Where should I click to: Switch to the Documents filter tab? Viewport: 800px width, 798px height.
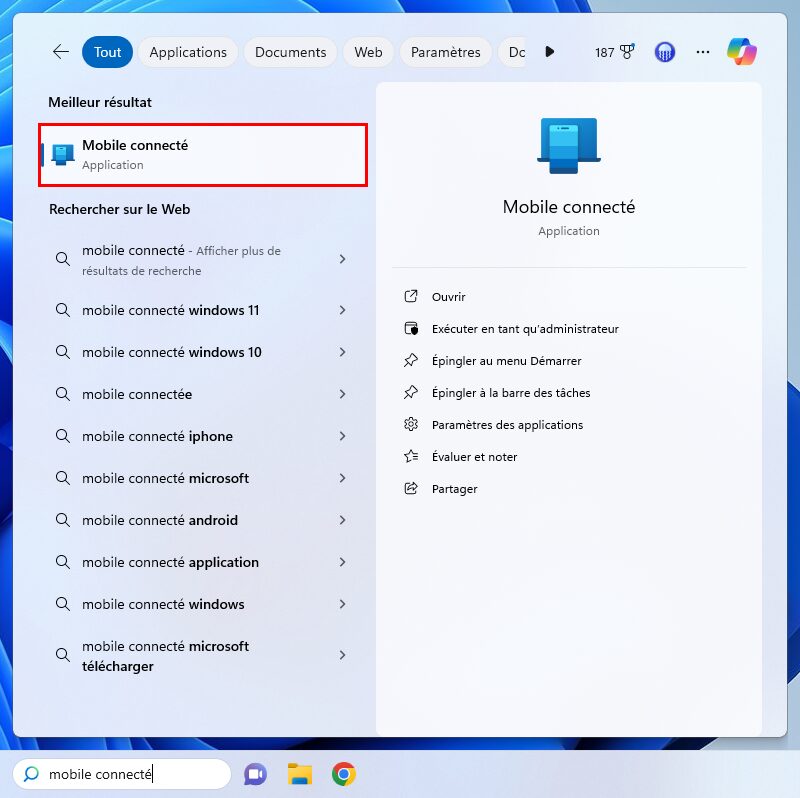click(290, 52)
